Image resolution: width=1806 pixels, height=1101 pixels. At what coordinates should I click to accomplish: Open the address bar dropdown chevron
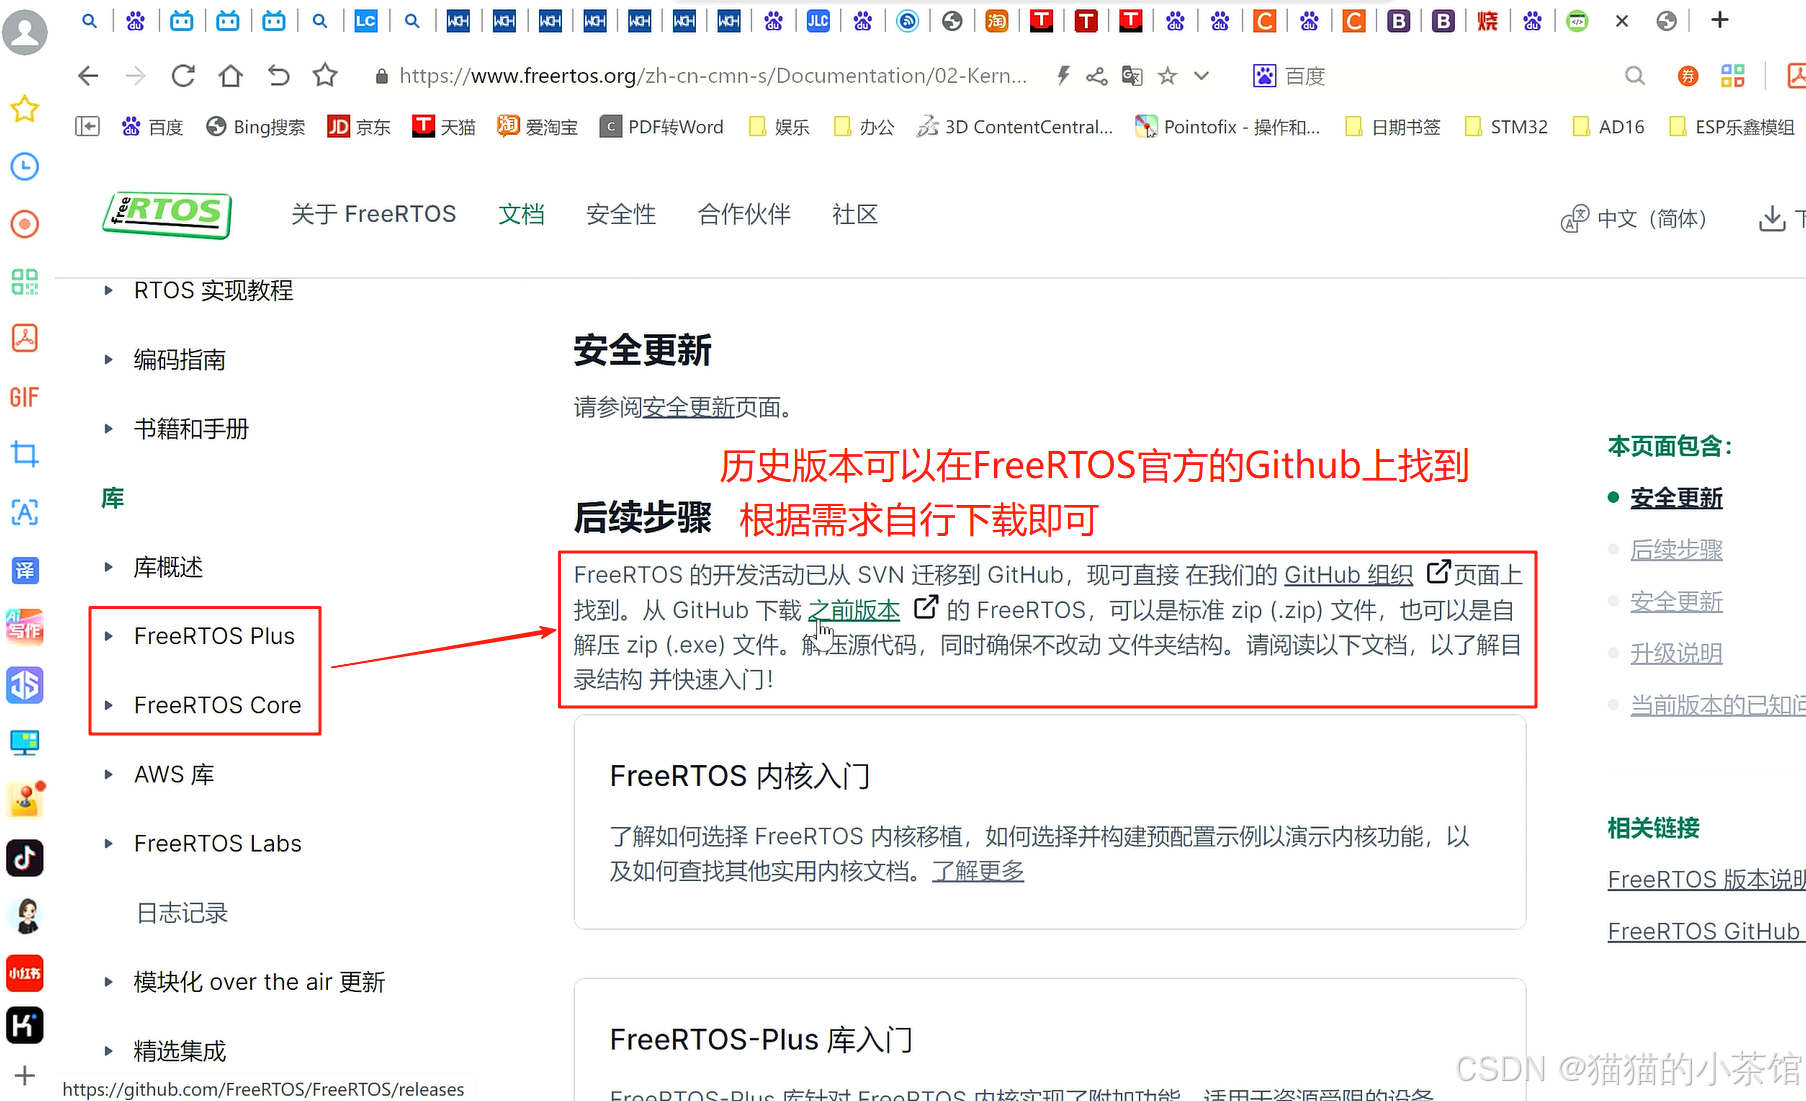click(x=1202, y=76)
